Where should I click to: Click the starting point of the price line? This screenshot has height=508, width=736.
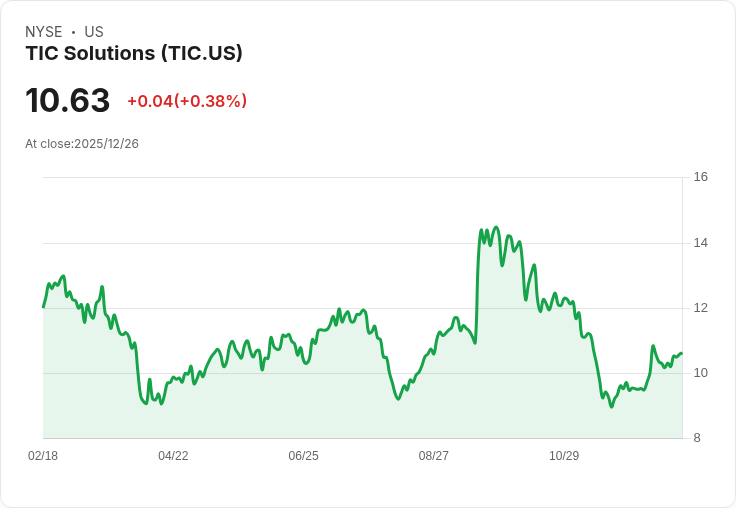[43, 307]
